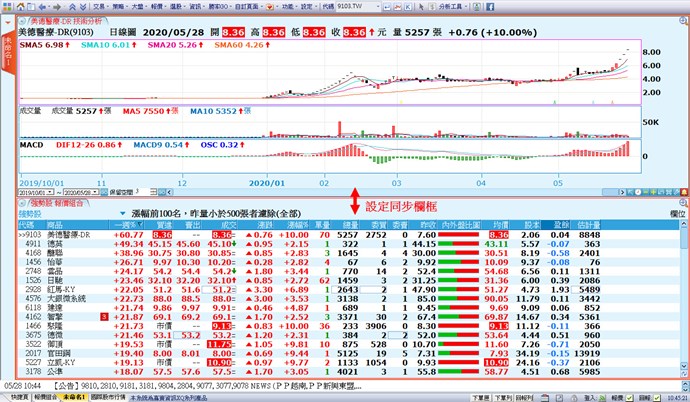The height and width of the screenshot is (402, 690).
Task: Click the 回報列 button in status bar
Action: (524, 398)
